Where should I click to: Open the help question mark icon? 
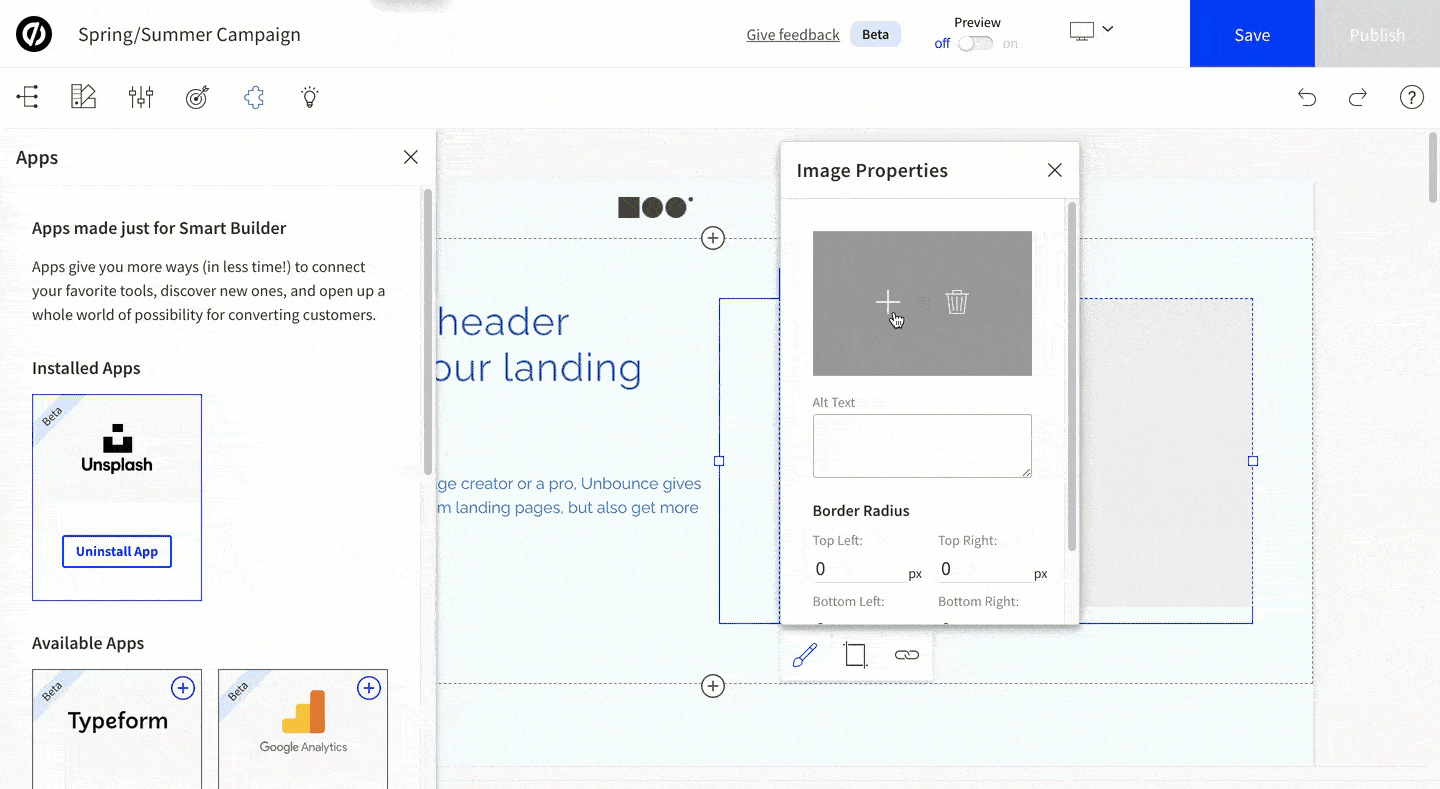(x=1411, y=97)
